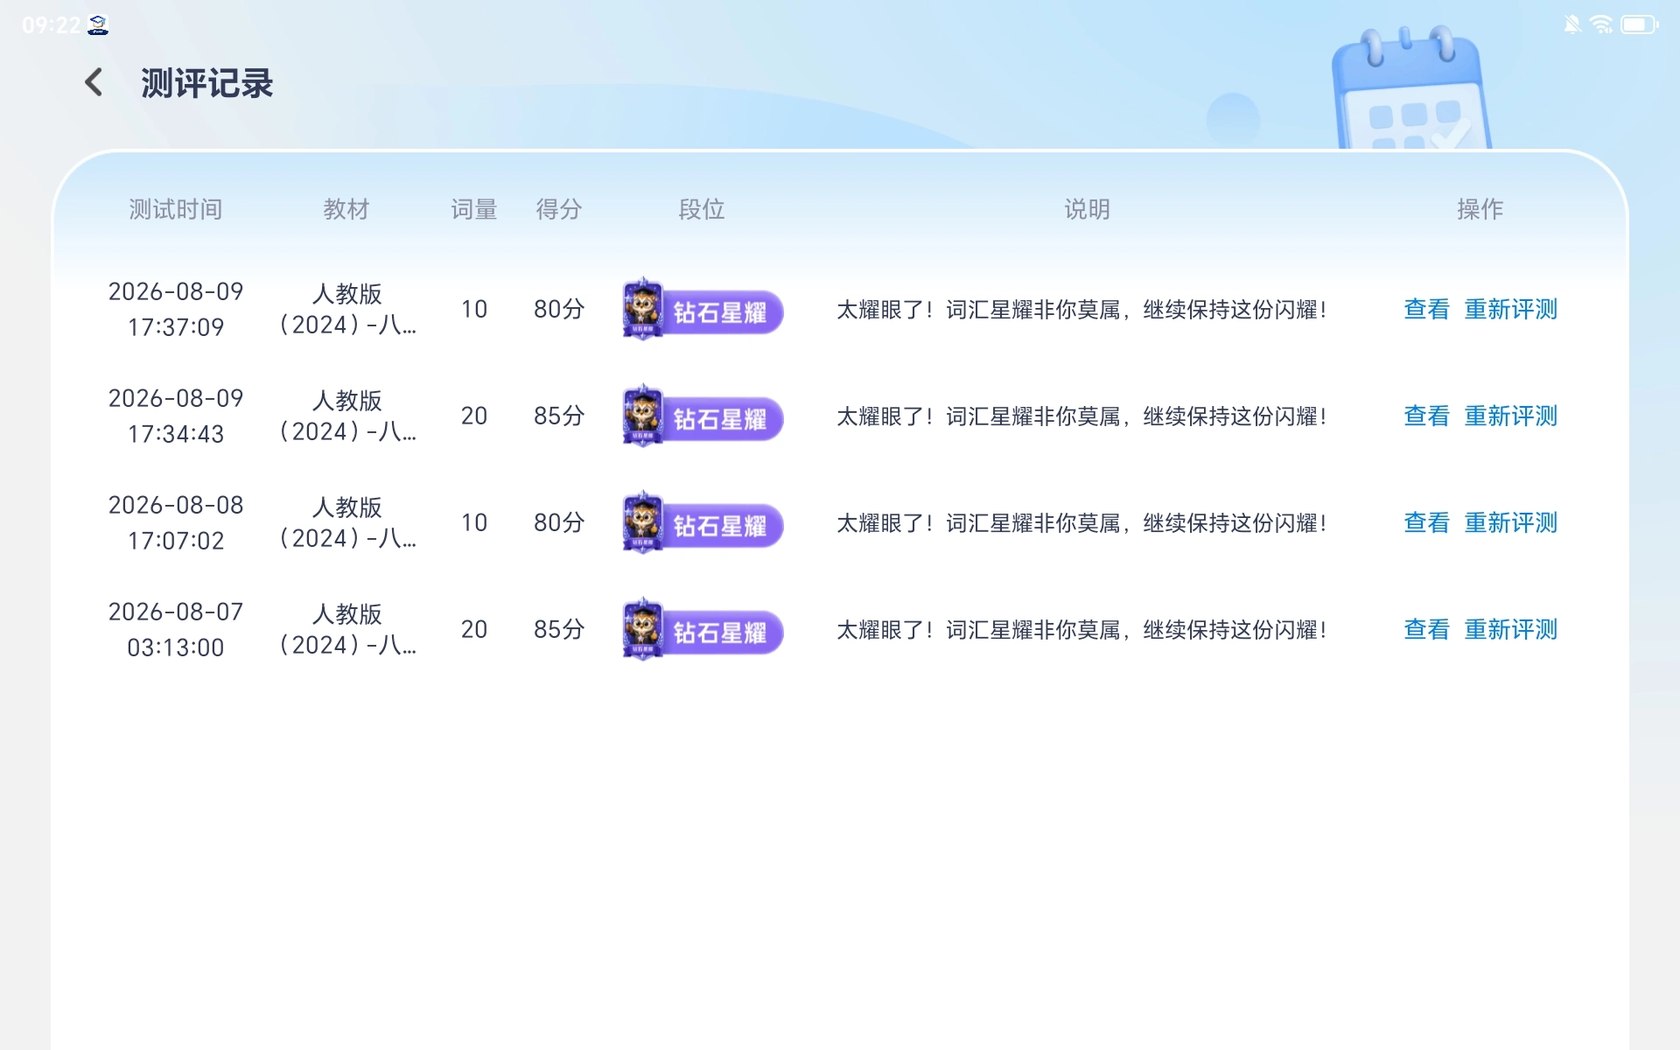This screenshot has width=1680, height=1050.
Task: View details of the 2026-08-08 17:07:02 record
Action: tap(1426, 523)
